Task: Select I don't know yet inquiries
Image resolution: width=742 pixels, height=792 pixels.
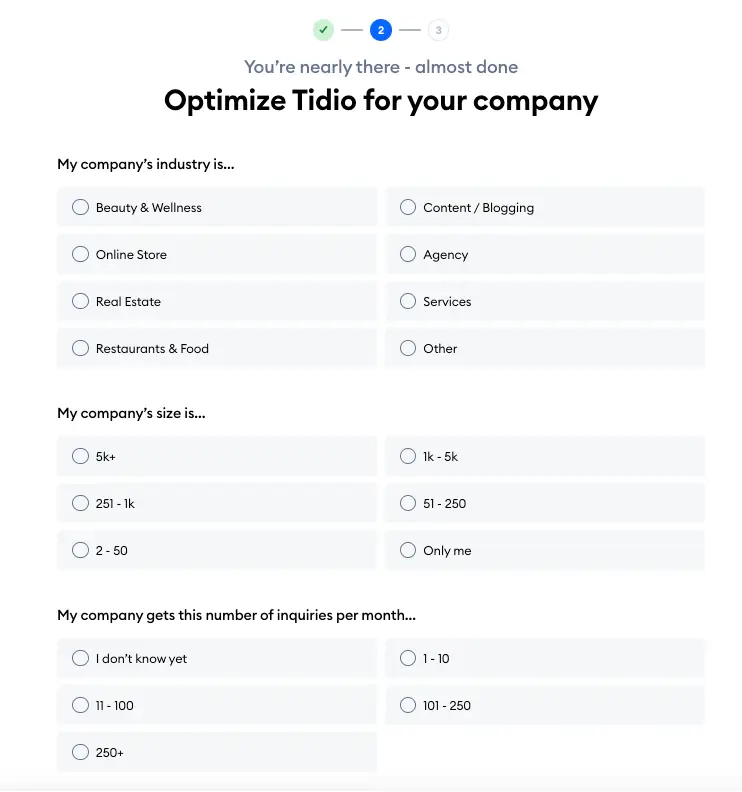Action: coord(217,658)
